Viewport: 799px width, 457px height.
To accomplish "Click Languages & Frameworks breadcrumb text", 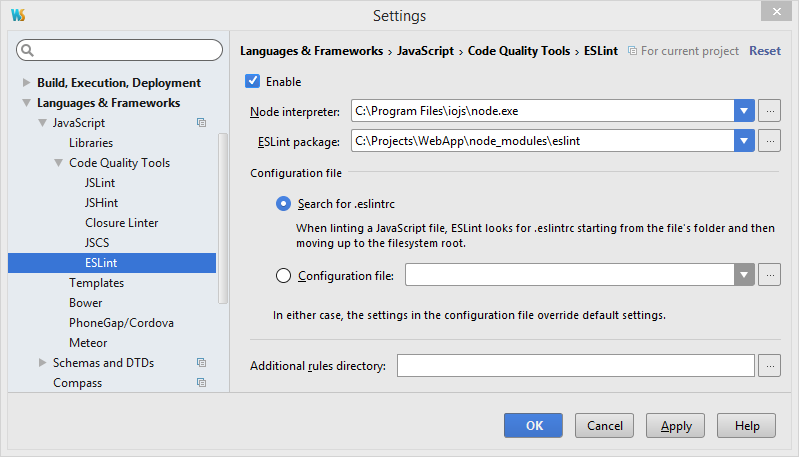I will tap(311, 51).
